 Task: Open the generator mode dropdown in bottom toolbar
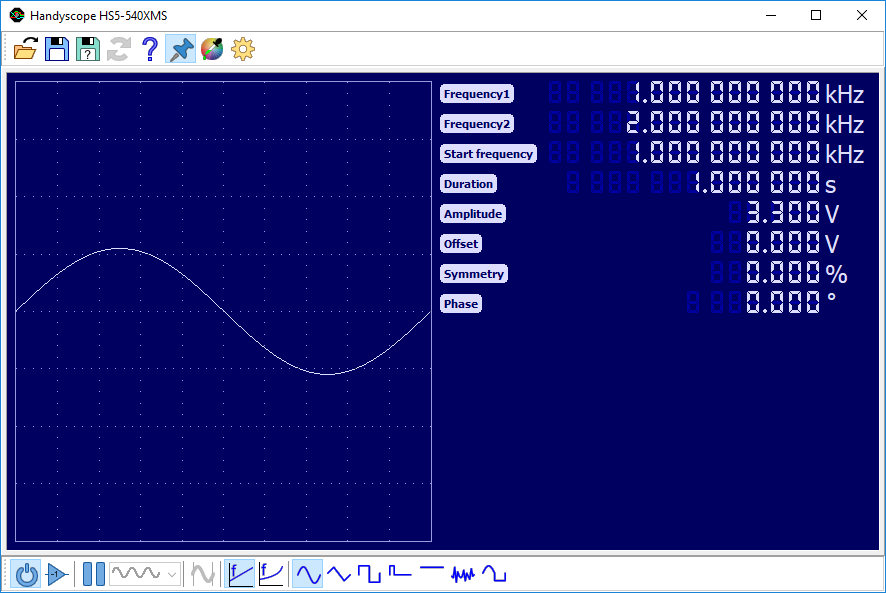click(x=144, y=574)
